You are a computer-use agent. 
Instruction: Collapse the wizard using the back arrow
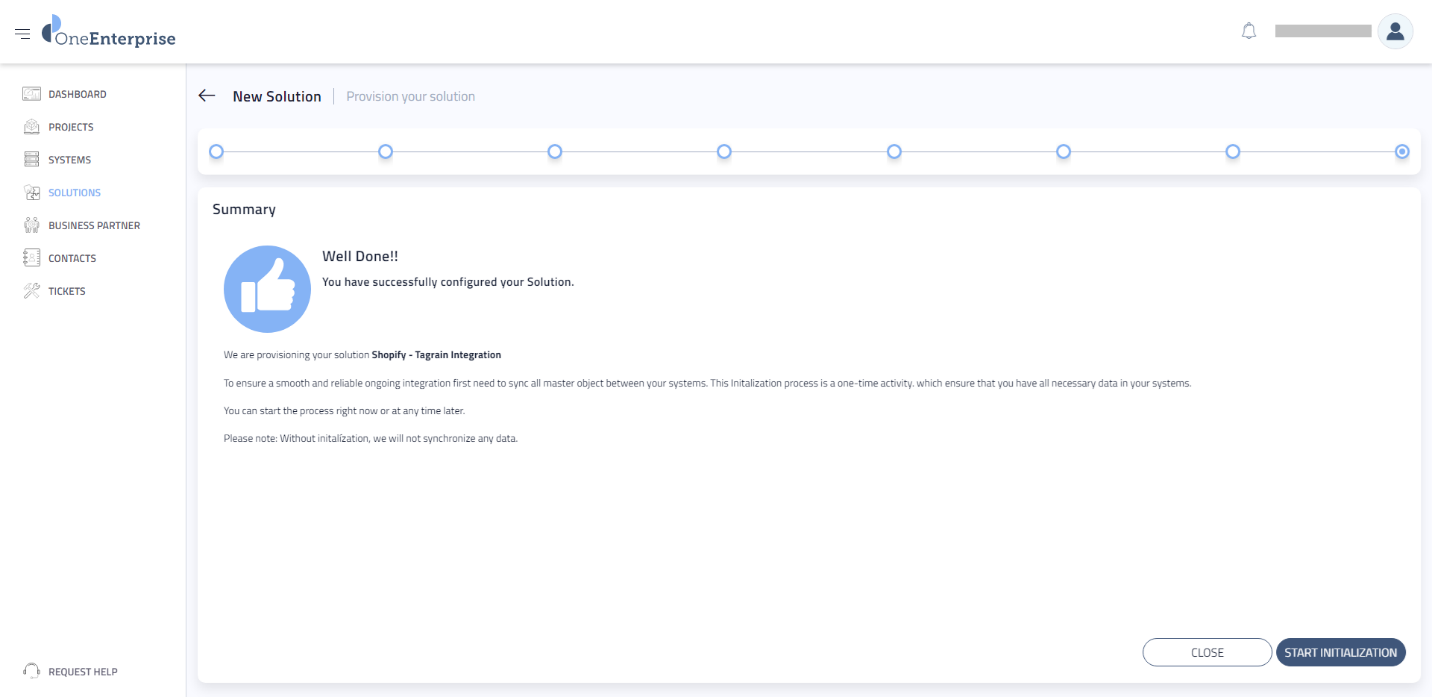tap(206, 95)
